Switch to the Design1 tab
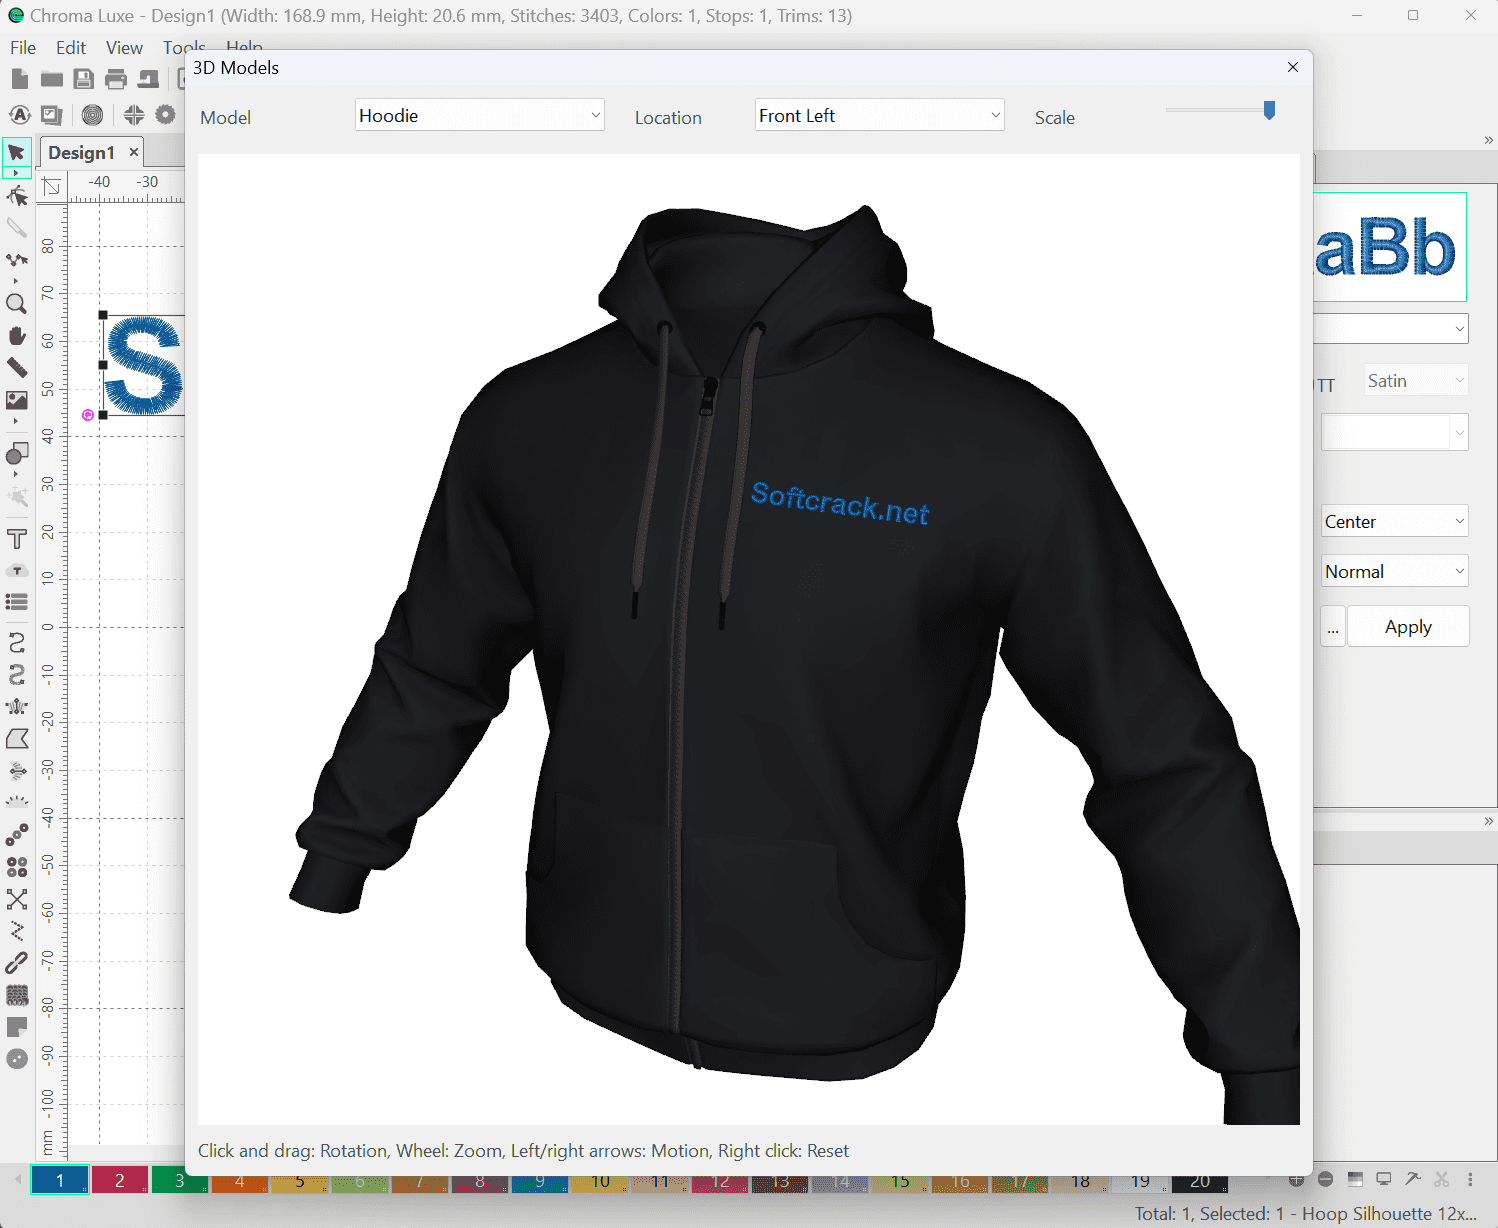Screen dimensions: 1498x1228 (x=82, y=153)
